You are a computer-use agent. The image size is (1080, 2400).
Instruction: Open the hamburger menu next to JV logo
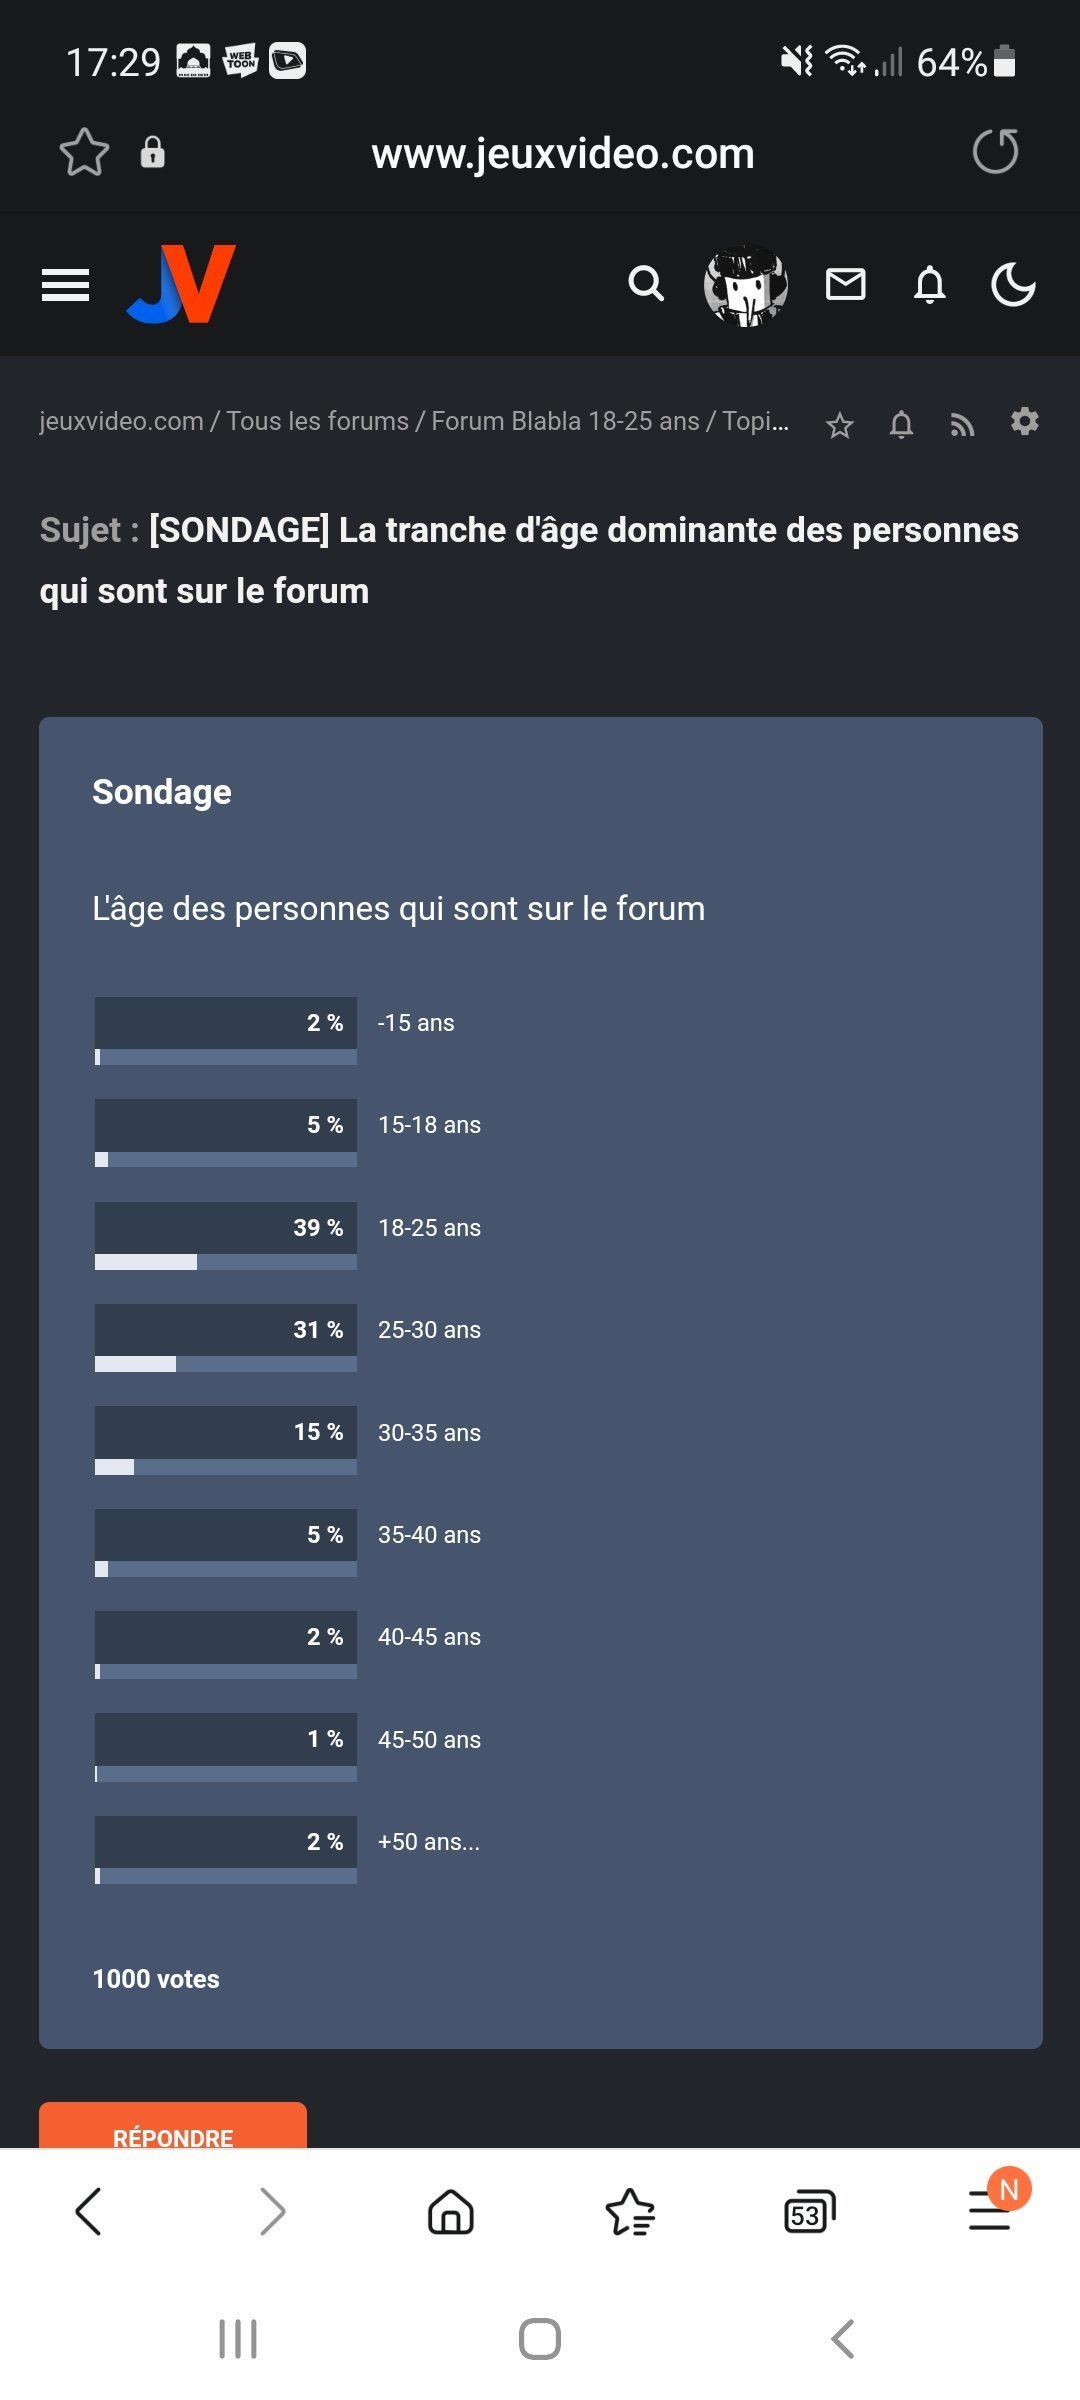tap(66, 285)
